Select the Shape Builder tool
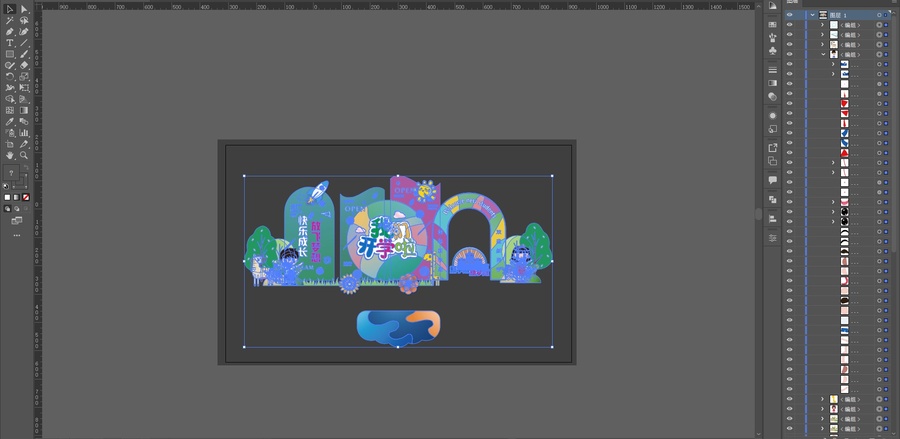Screen dimensions: 900x439 coord(10,99)
